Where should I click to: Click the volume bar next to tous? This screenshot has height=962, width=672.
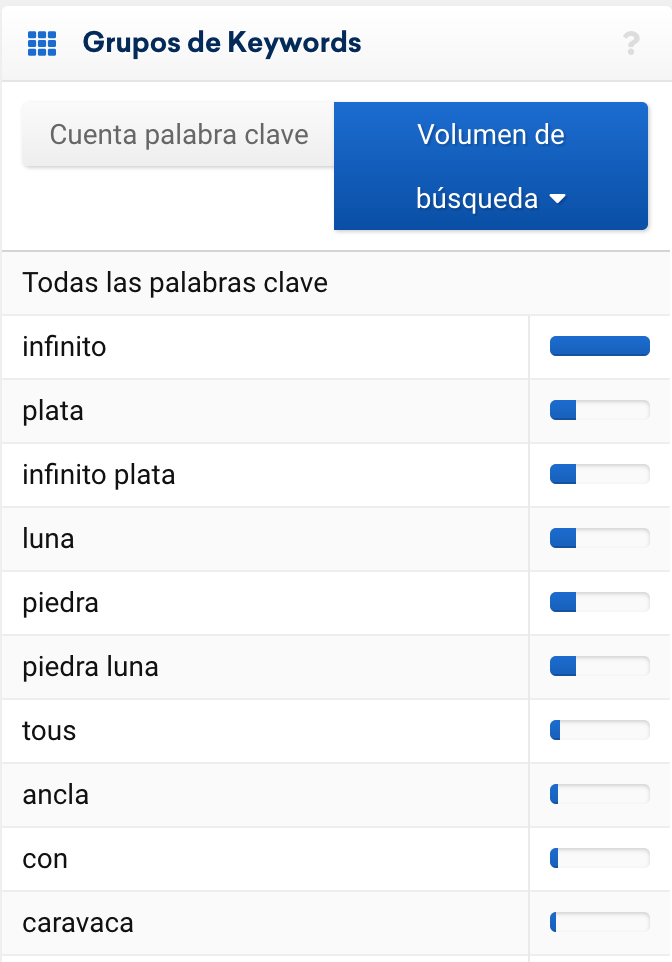pos(600,730)
